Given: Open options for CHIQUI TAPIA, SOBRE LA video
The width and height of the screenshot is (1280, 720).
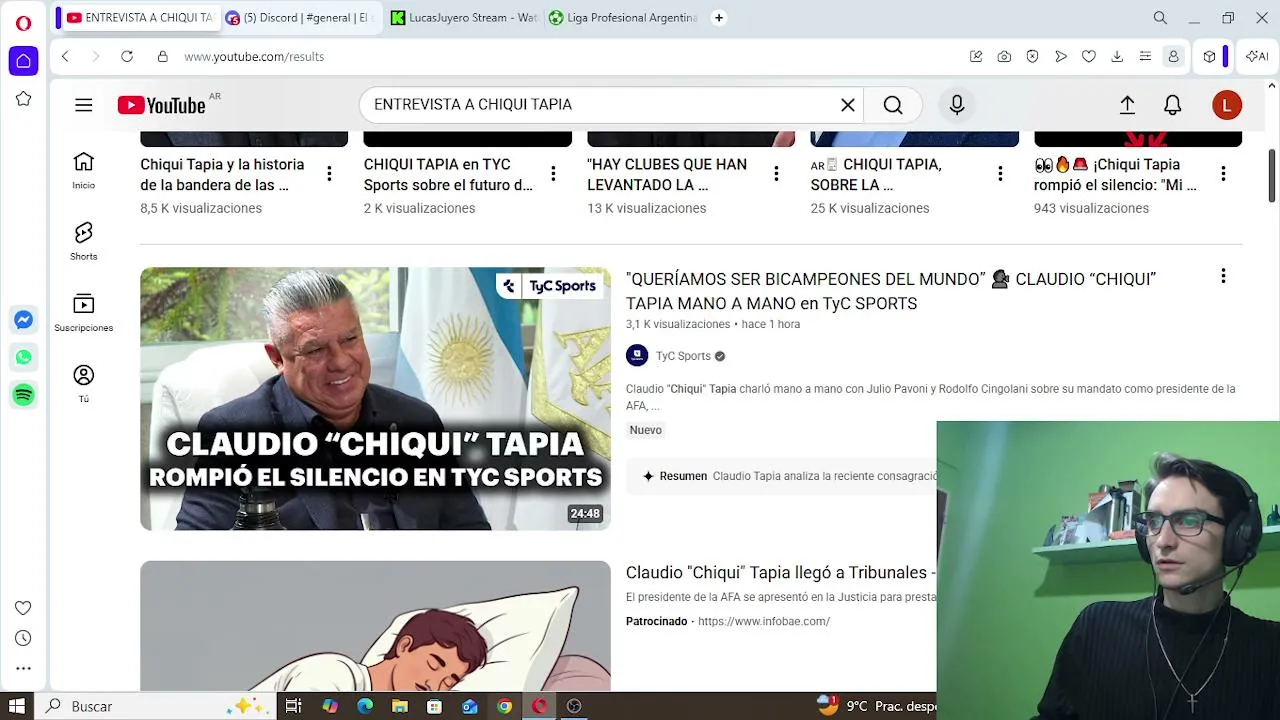Looking at the screenshot, I should point(1000,175).
